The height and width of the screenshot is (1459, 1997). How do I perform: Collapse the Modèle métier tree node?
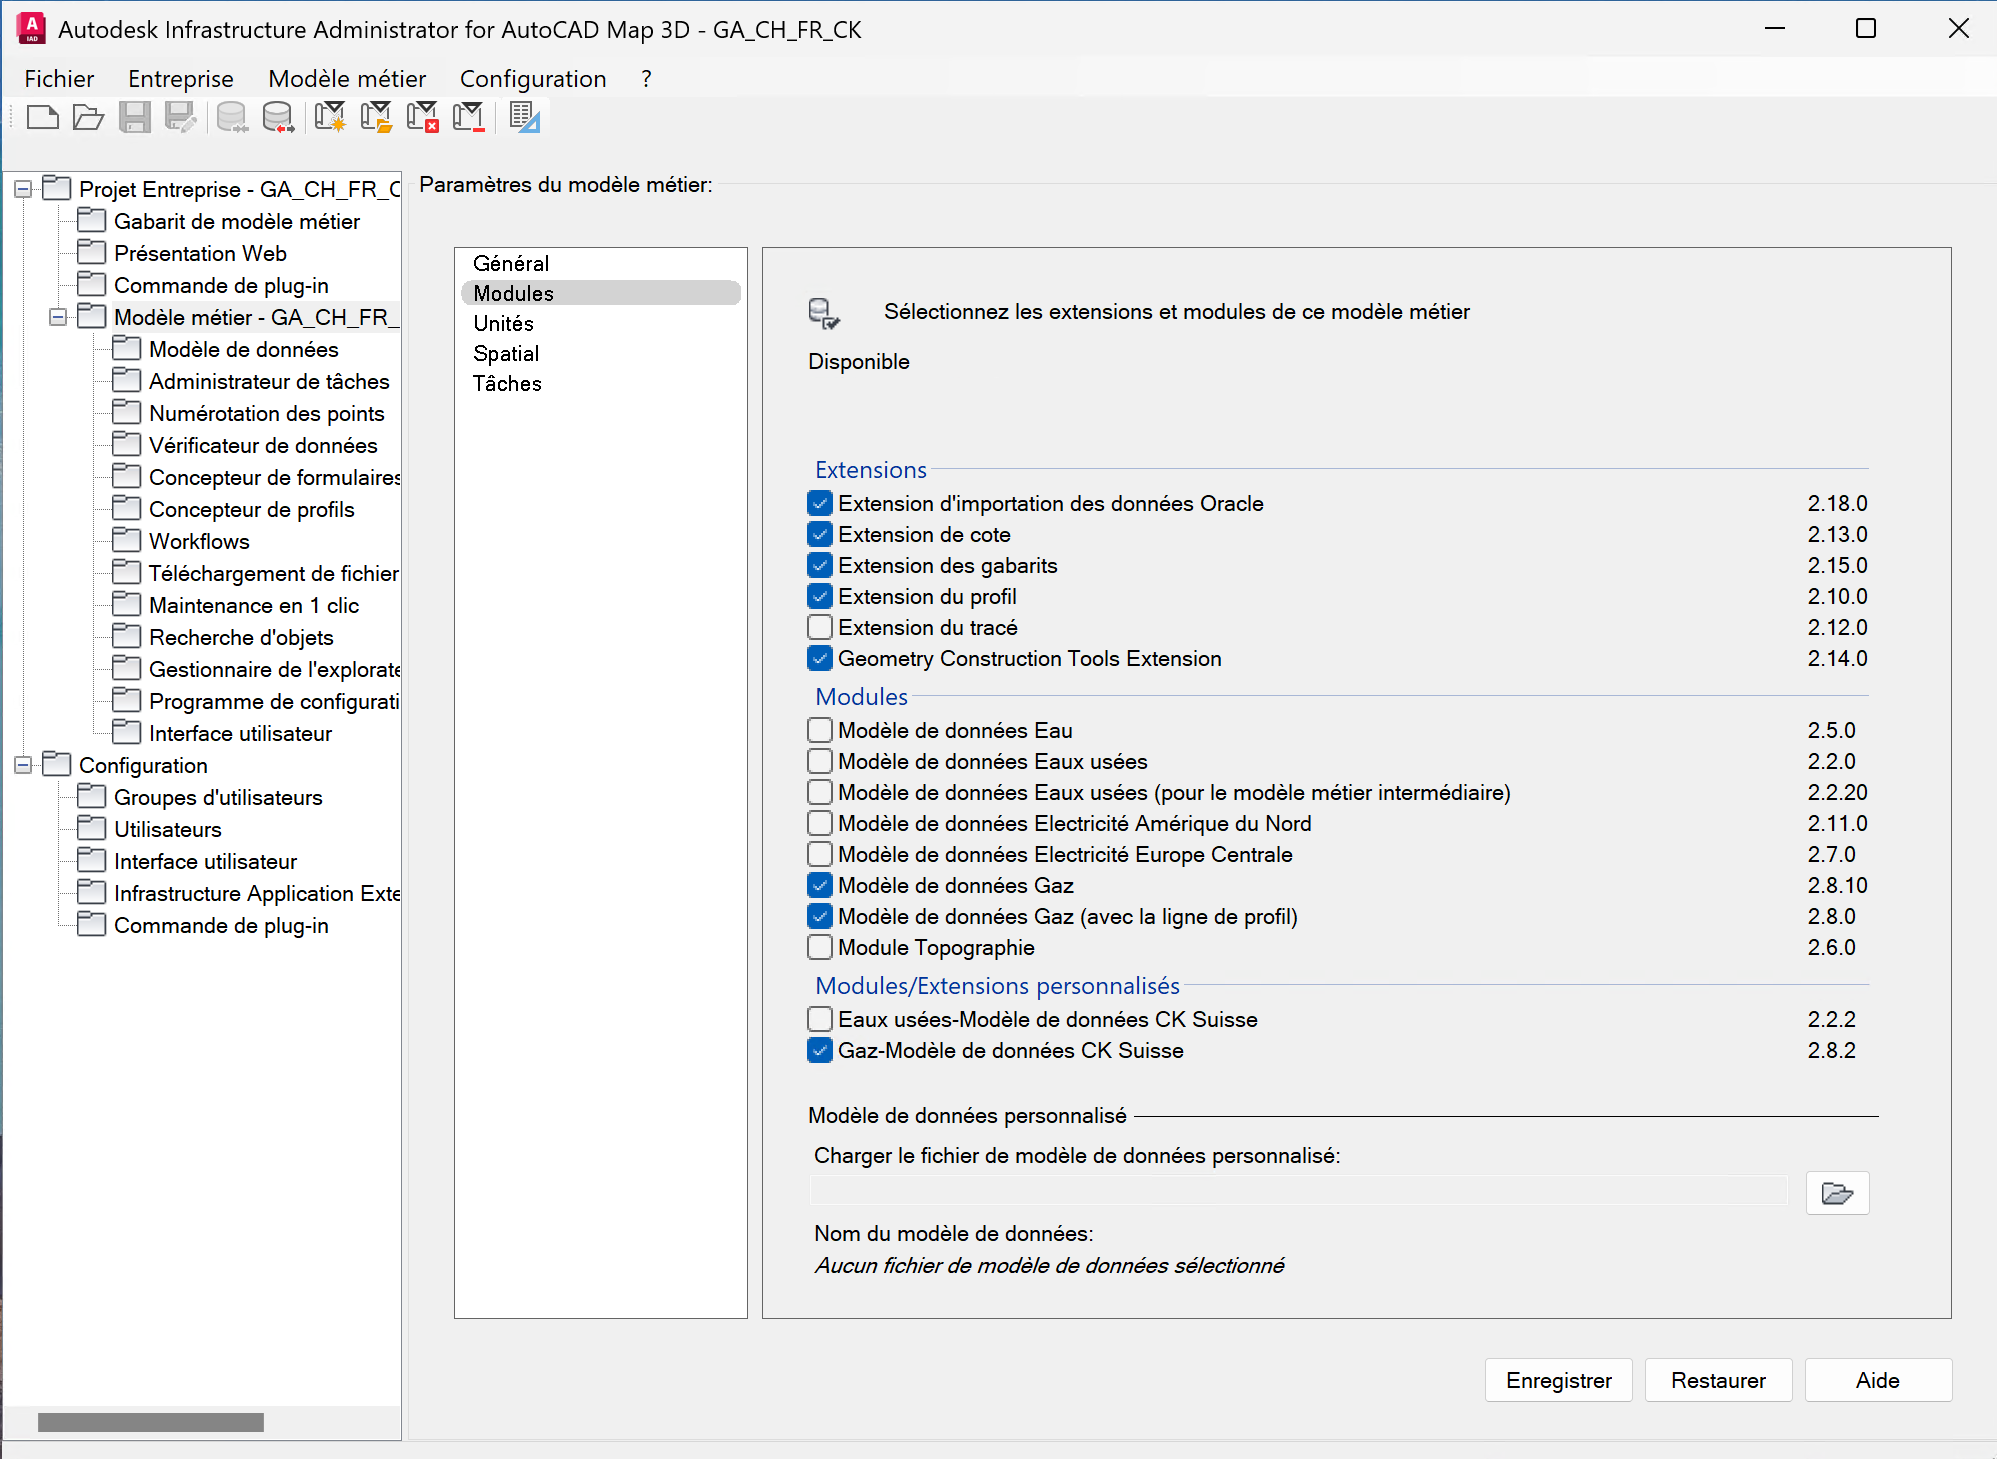(58, 317)
